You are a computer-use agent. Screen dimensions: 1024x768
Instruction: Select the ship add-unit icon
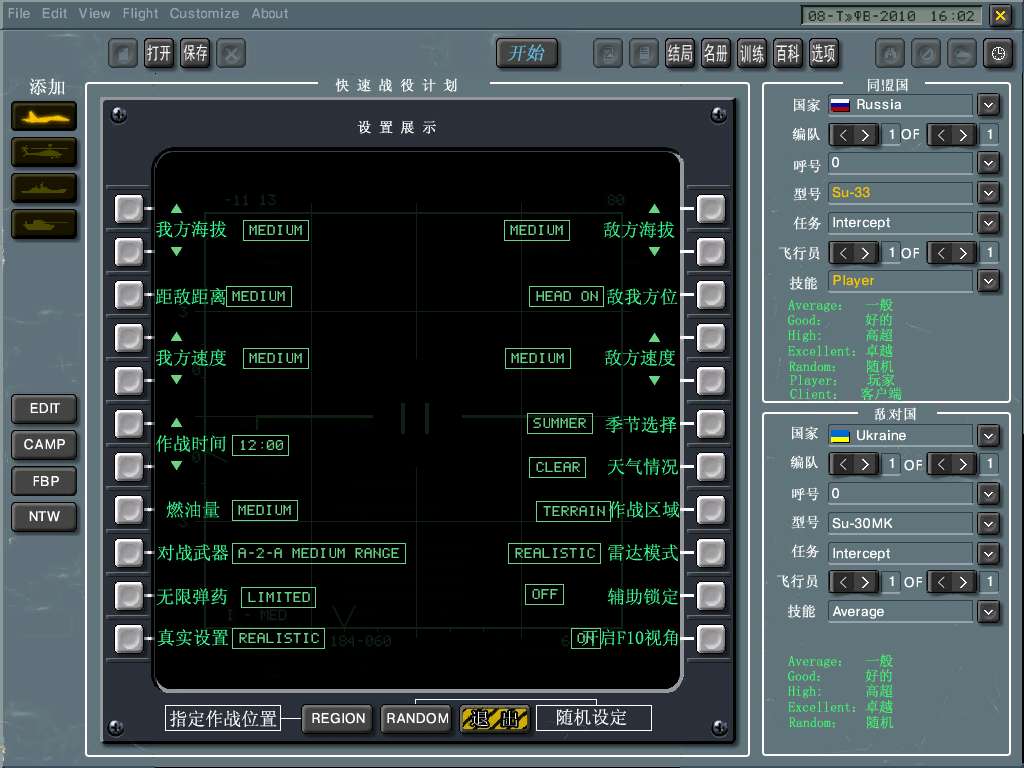(44, 188)
